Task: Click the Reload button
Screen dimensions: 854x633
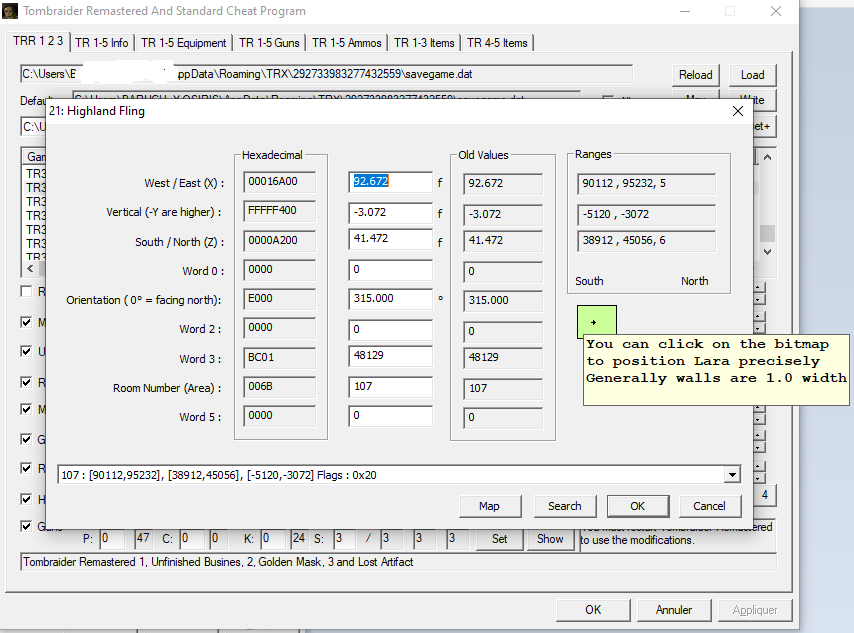Action: click(696, 75)
